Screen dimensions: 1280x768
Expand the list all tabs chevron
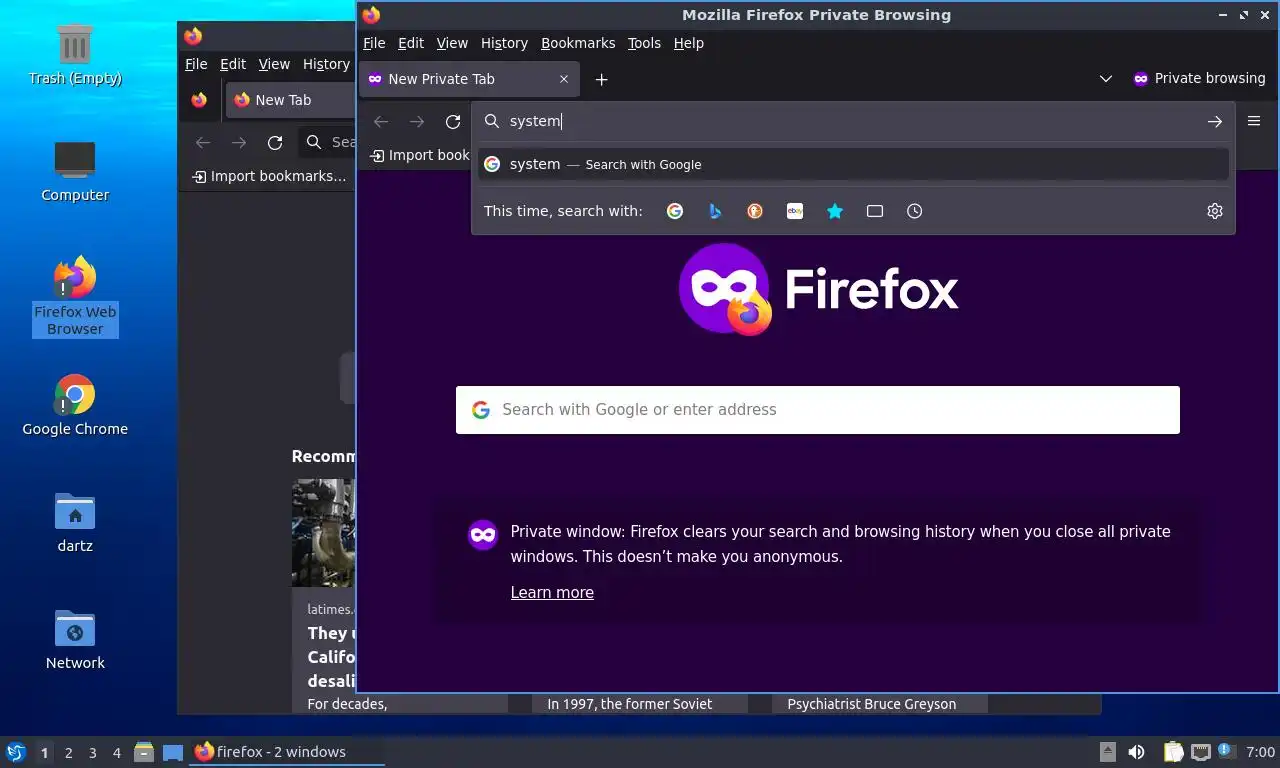[x=1106, y=79]
